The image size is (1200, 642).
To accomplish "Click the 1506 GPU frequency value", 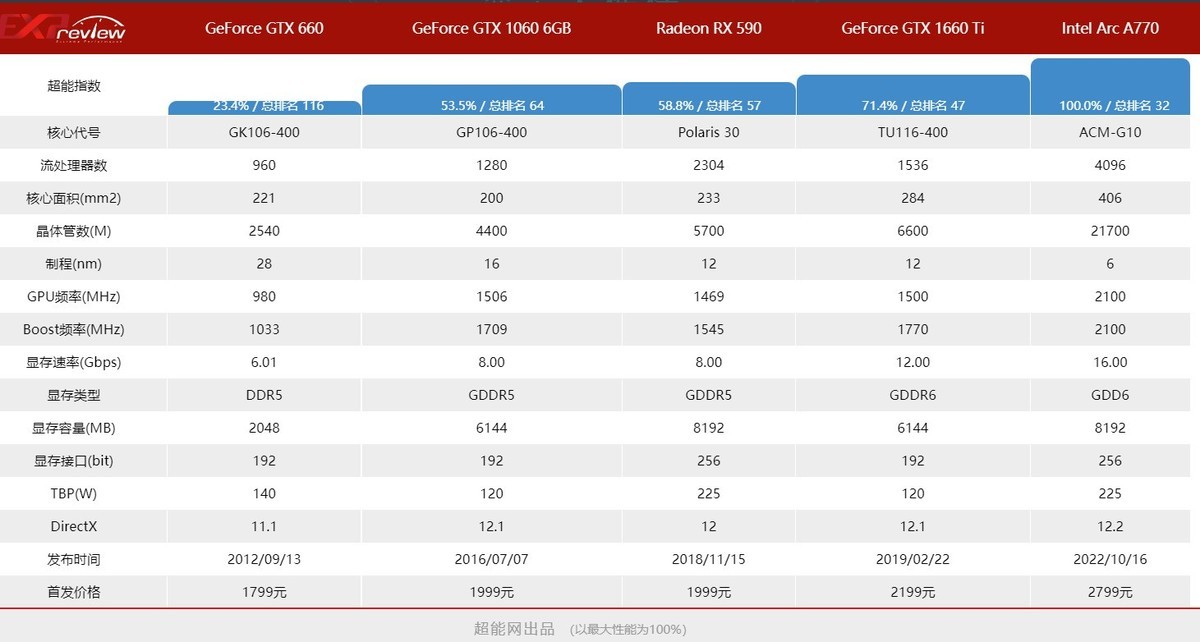I will click(x=491, y=296).
